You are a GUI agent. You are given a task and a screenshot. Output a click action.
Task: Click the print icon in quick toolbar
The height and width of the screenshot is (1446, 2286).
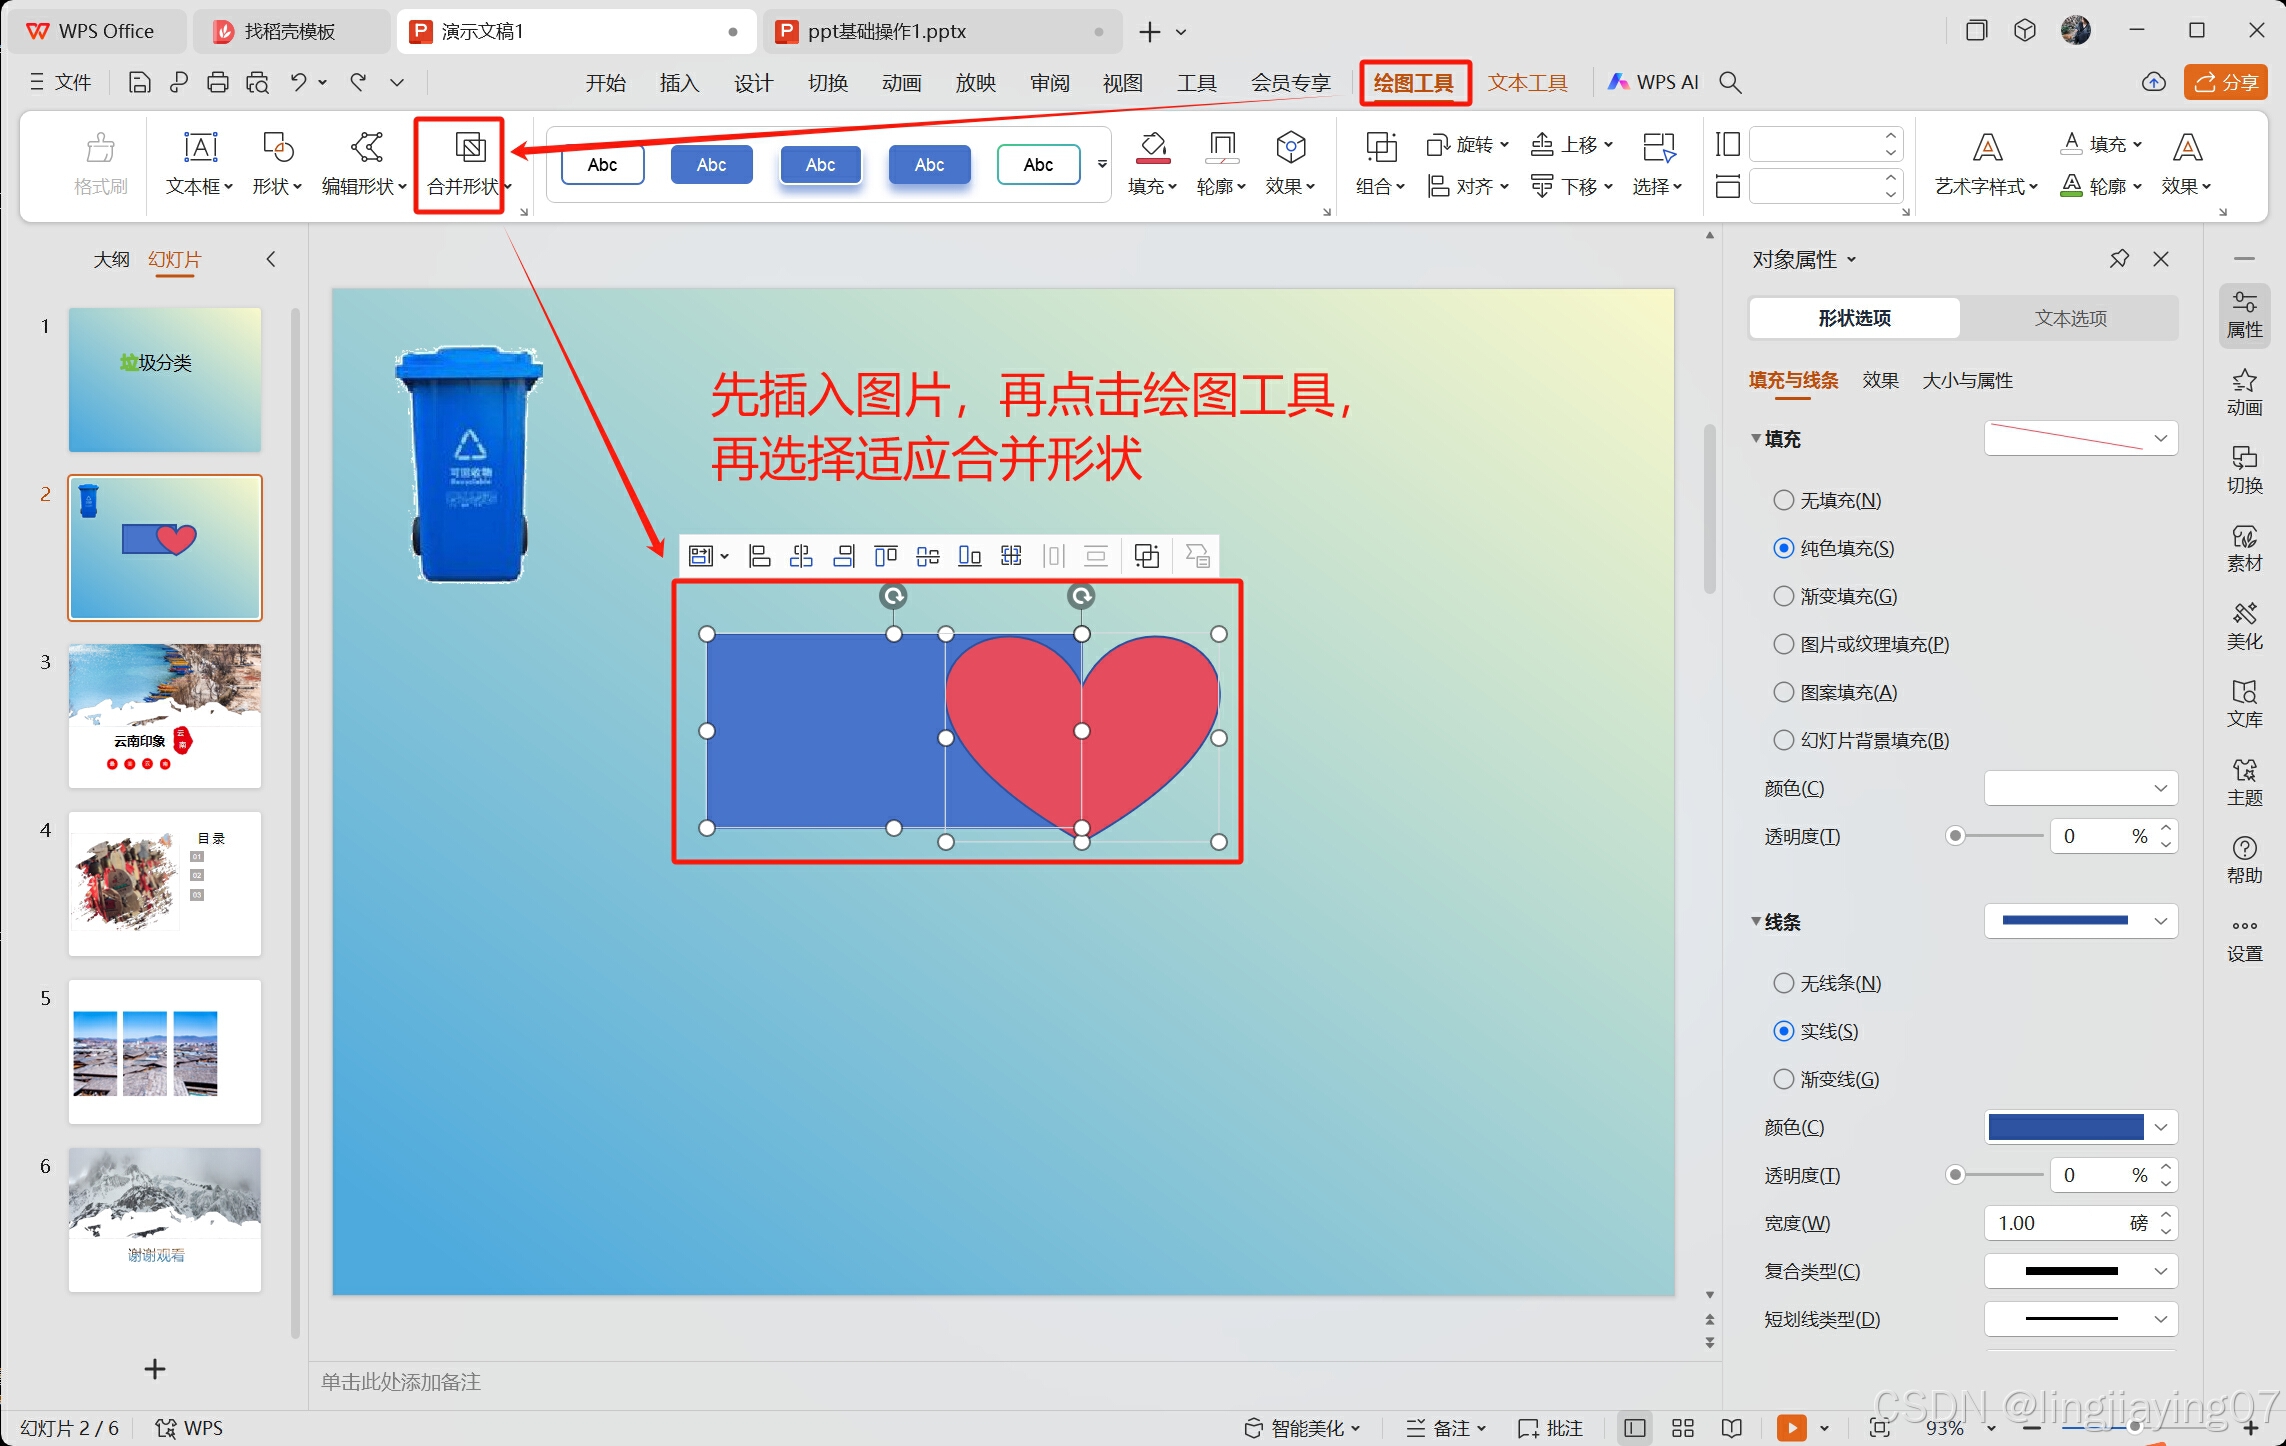(x=218, y=83)
